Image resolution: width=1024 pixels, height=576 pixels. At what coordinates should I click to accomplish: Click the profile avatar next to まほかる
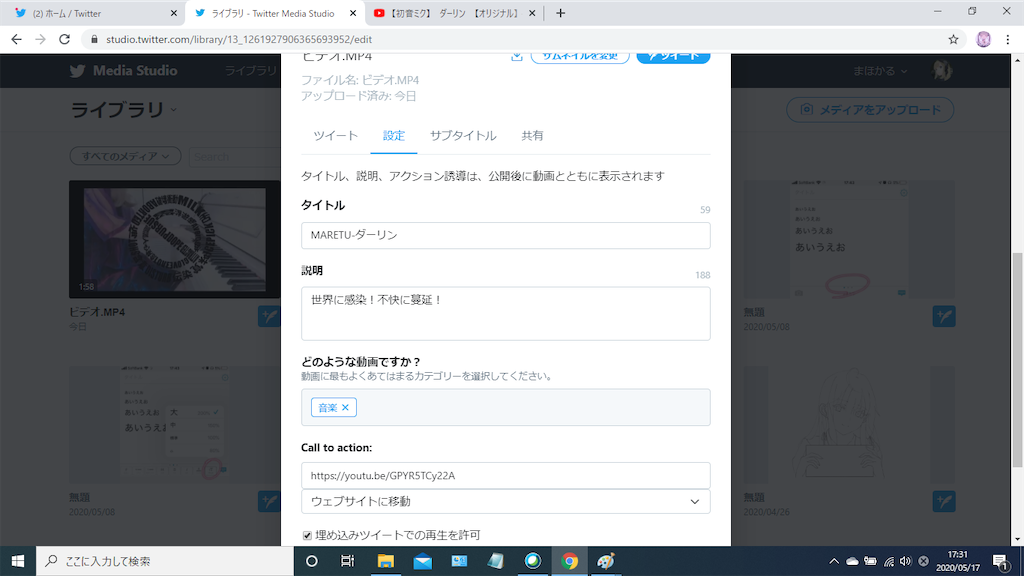click(941, 70)
